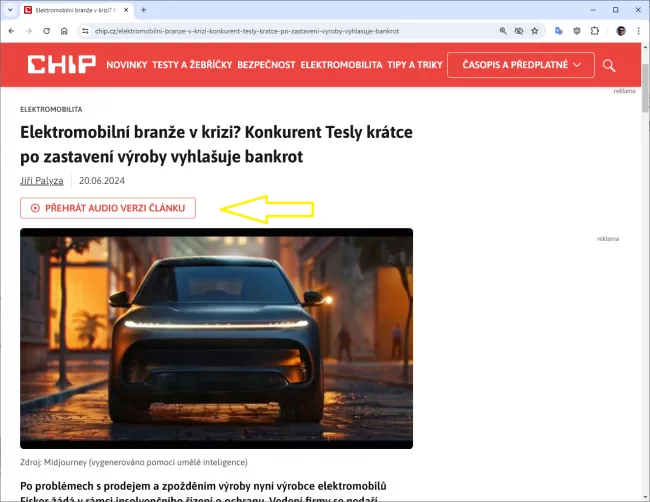Open author Jiří Palyza's profile link
The height and width of the screenshot is (502, 650).
click(41, 181)
